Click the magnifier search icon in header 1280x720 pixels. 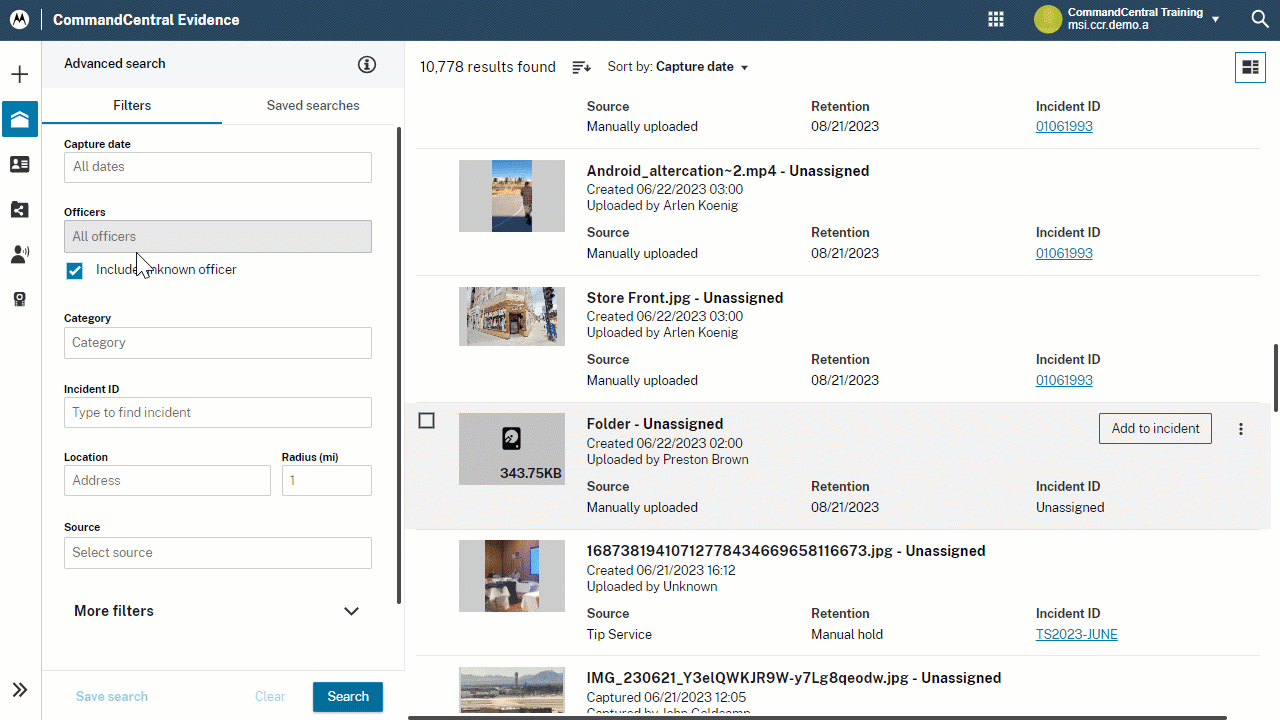(1260, 19)
